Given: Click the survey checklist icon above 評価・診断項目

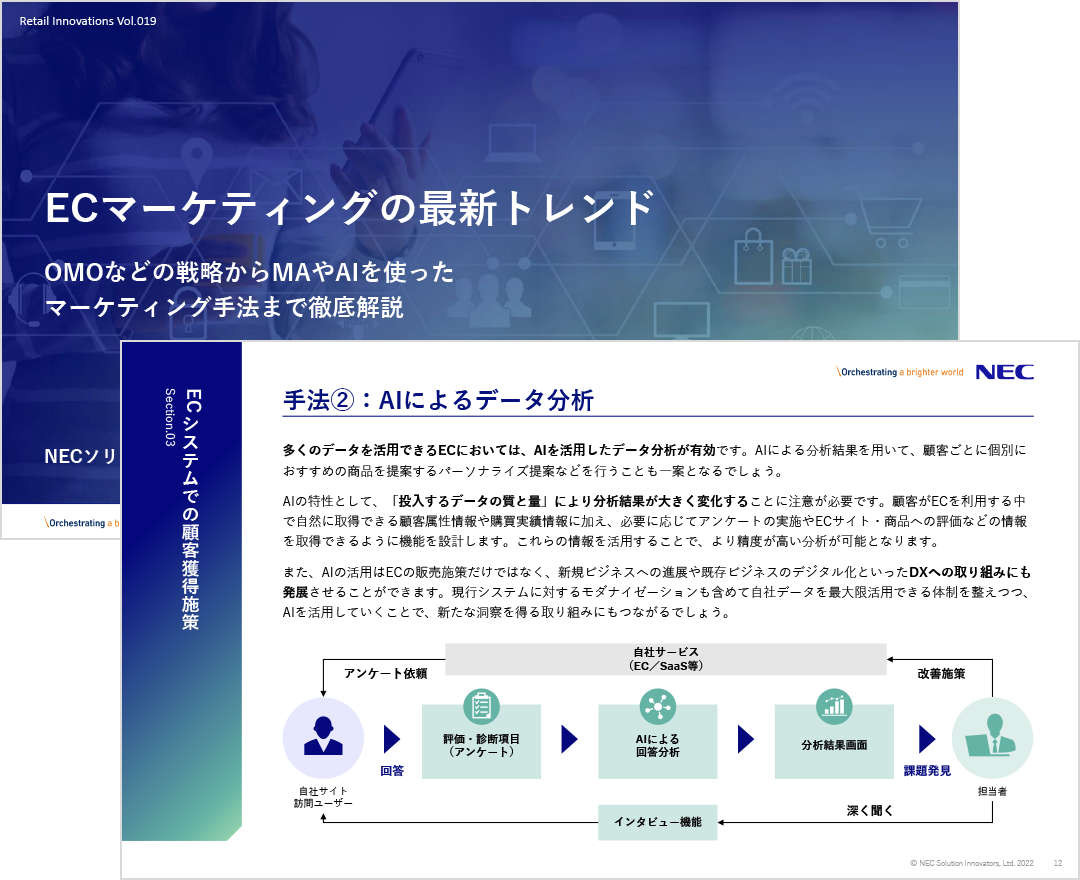Looking at the screenshot, I should (x=481, y=706).
